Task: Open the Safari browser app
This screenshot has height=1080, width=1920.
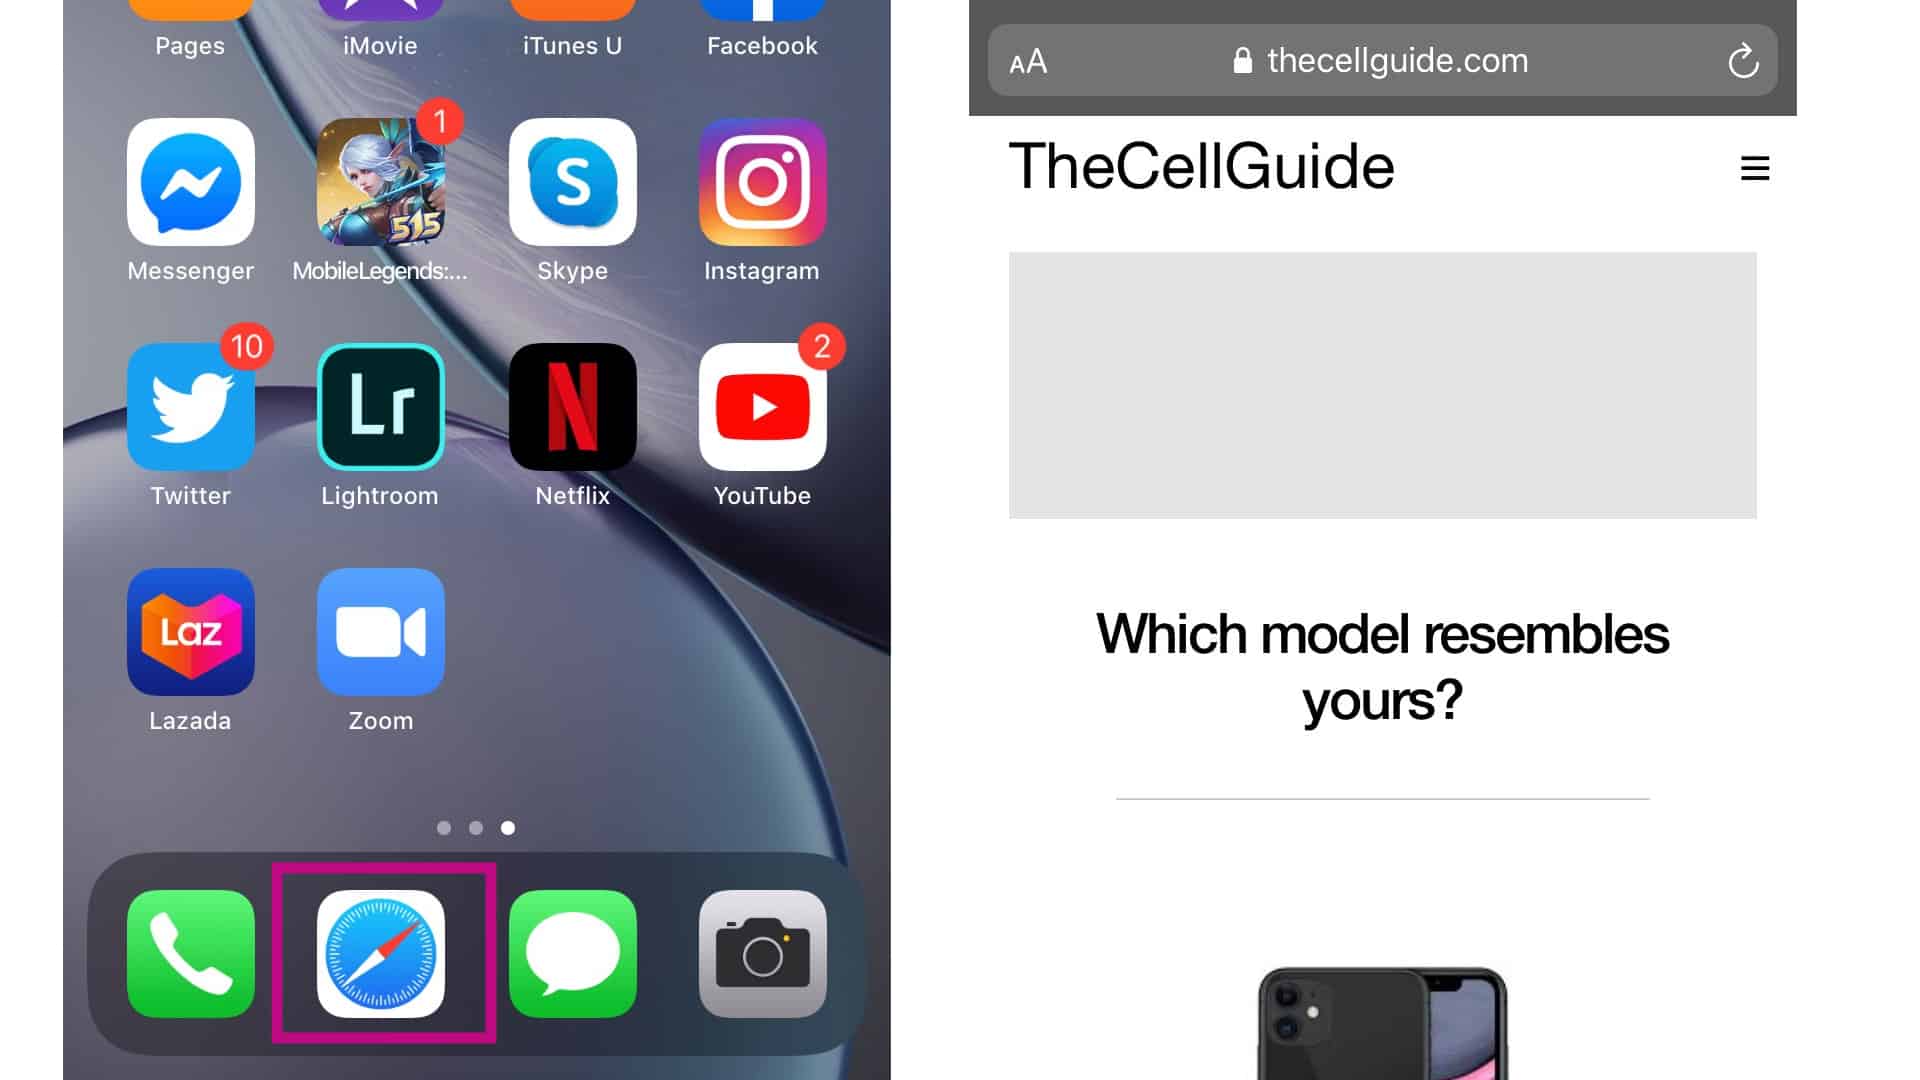Action: [x=382, y=953]
